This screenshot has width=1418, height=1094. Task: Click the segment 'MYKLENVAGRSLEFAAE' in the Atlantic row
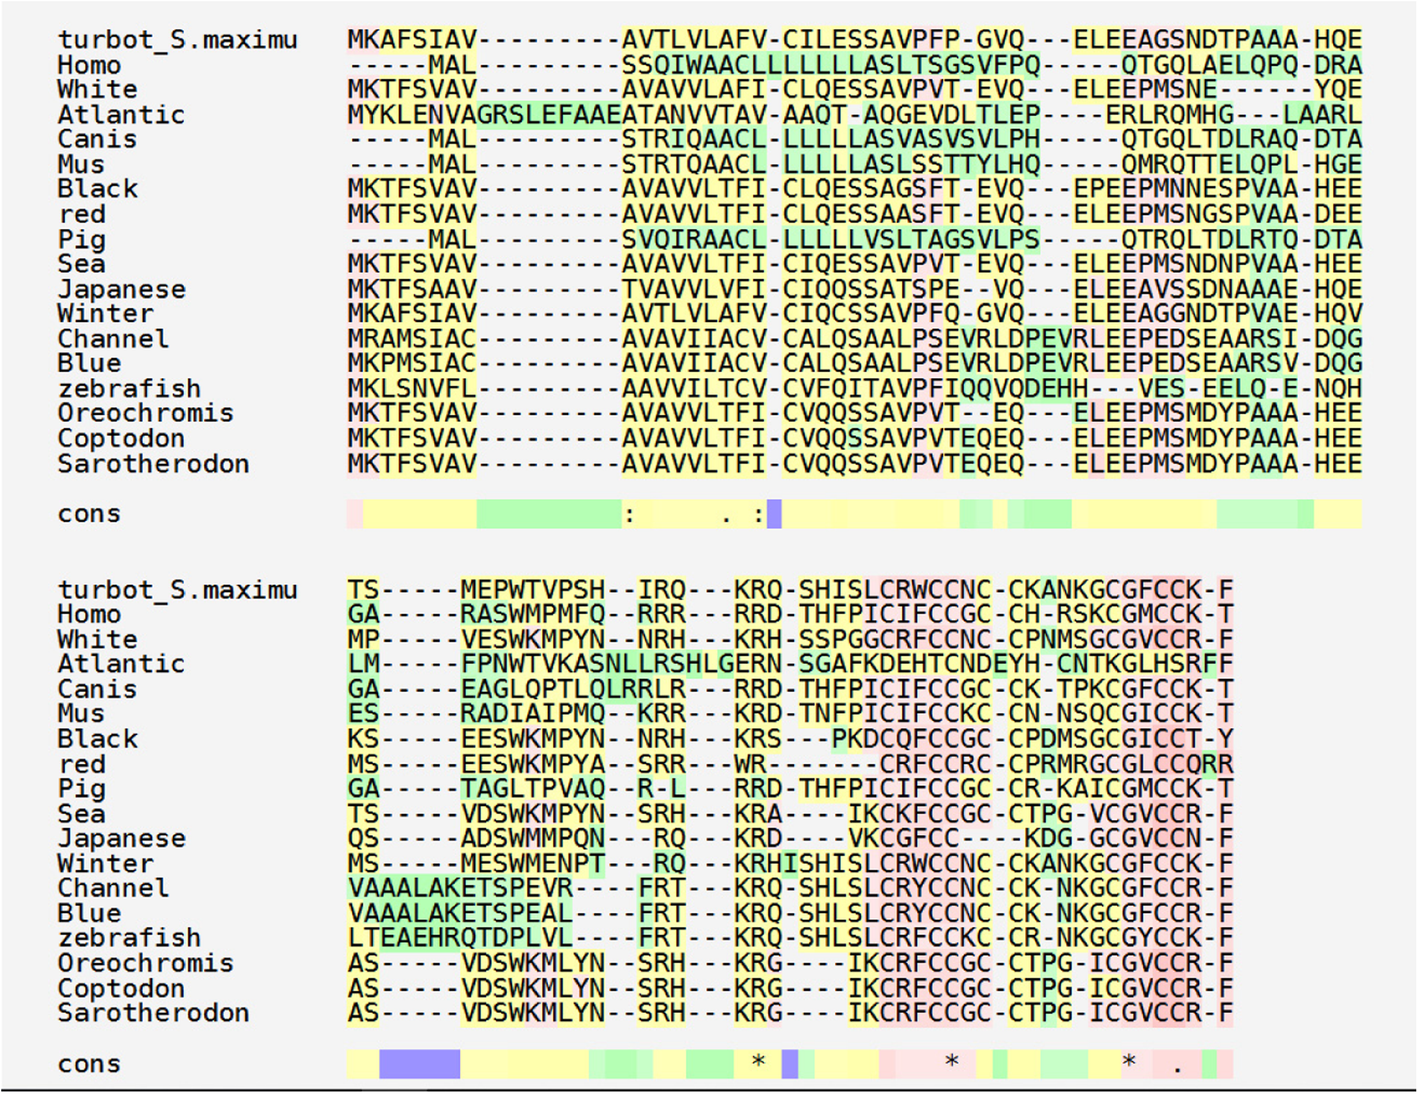coord(484,115)
